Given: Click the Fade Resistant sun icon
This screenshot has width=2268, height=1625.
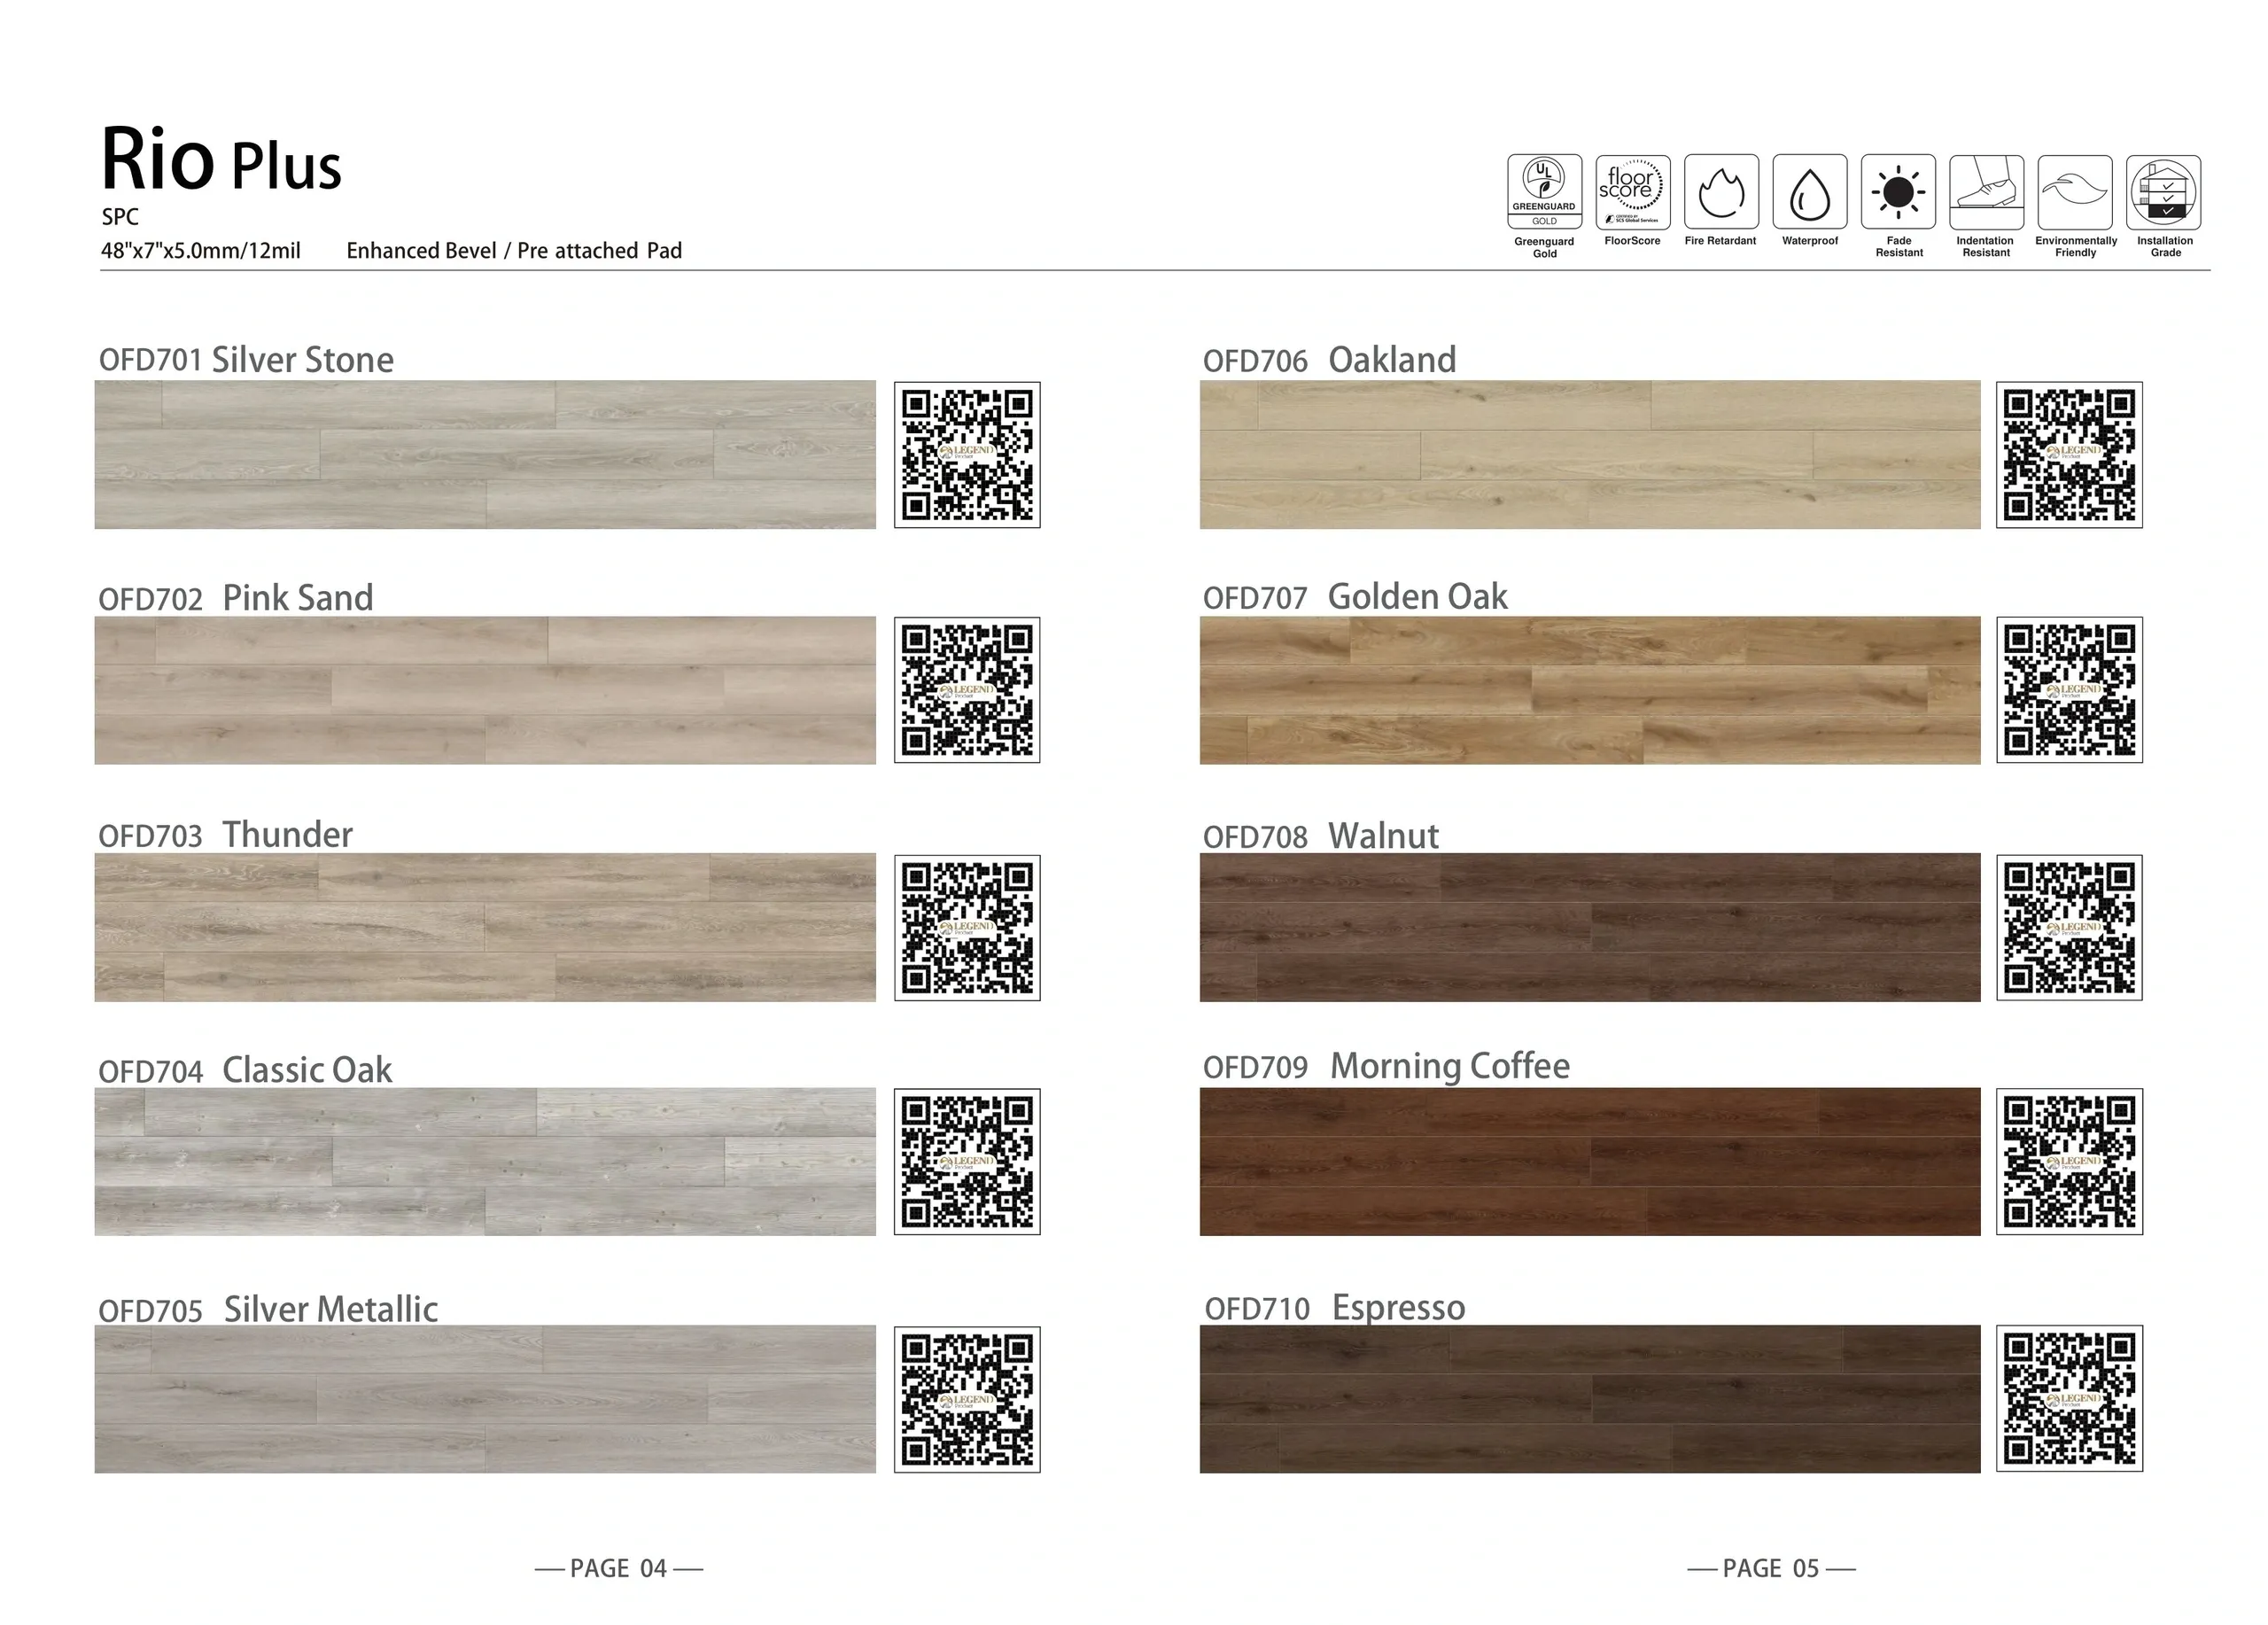Looking at the screenshot, I should pos(1898,192).
